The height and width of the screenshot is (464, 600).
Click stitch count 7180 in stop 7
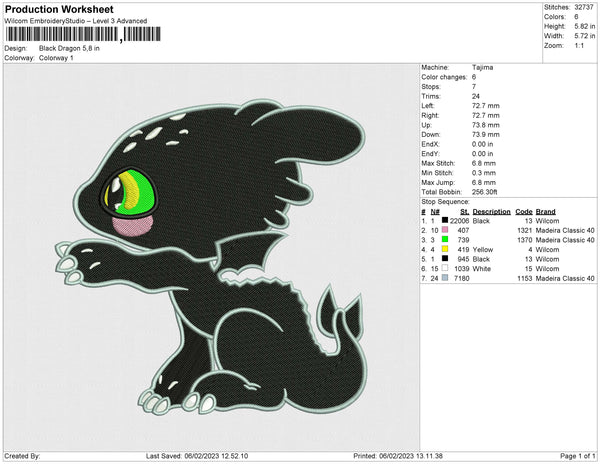461,278
